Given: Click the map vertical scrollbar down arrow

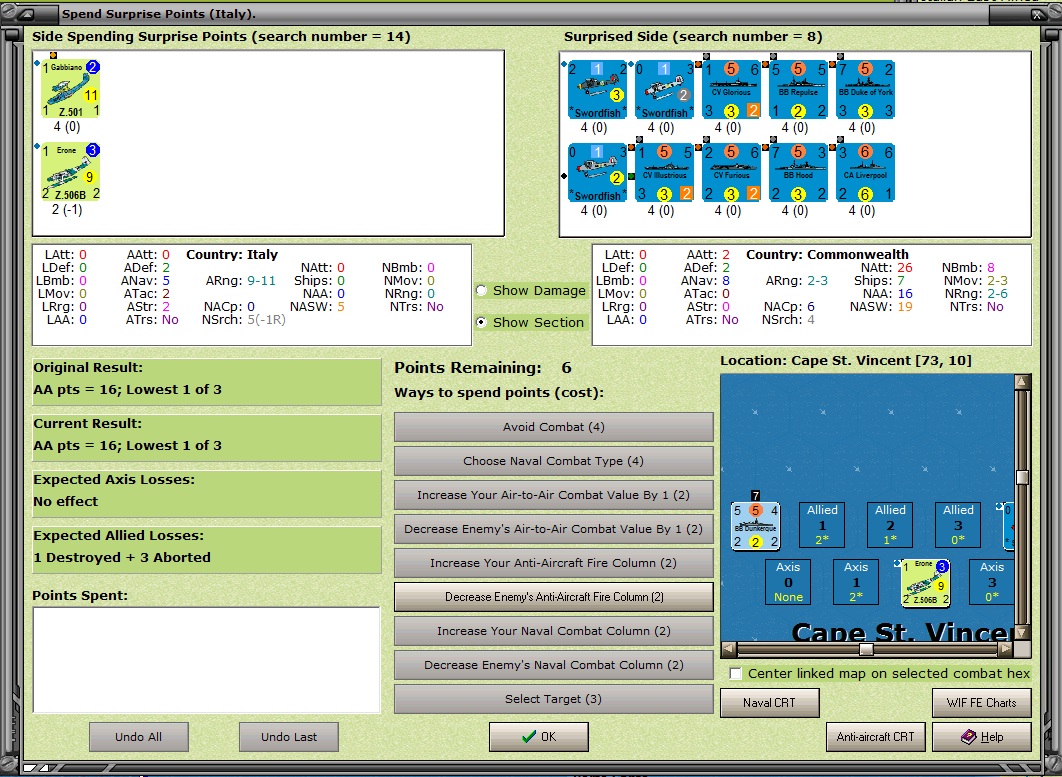Looking at the screenshot, I should [1022, 632].
